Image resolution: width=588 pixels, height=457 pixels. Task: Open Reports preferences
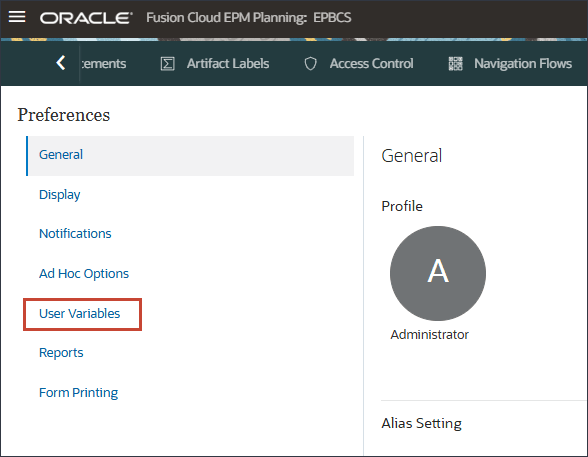[61, 353]
